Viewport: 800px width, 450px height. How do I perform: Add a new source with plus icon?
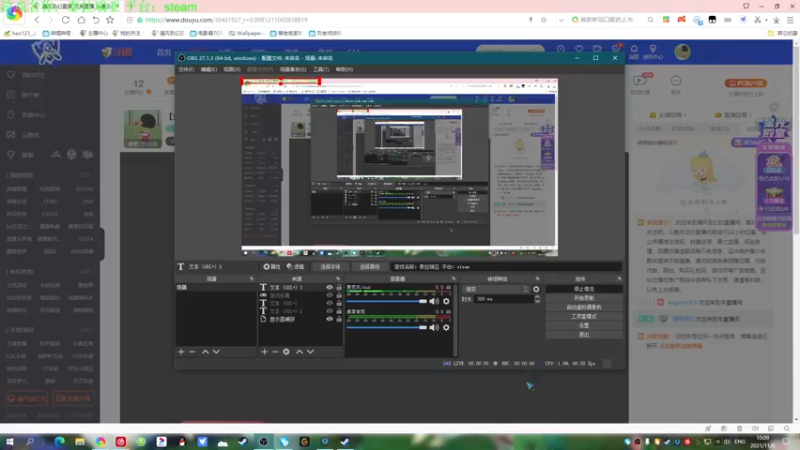pyautogui.click(x=264, y=352)
